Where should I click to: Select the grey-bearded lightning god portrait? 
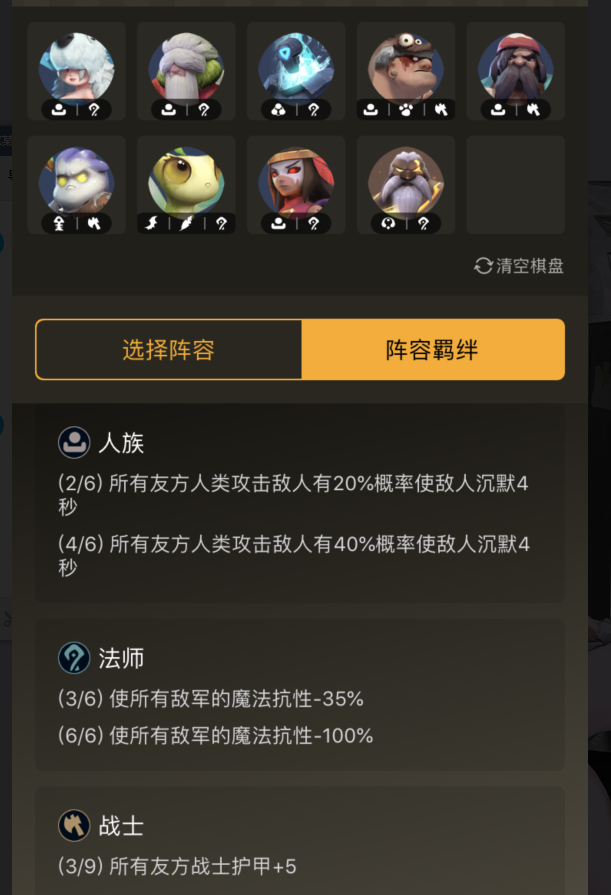405,183
